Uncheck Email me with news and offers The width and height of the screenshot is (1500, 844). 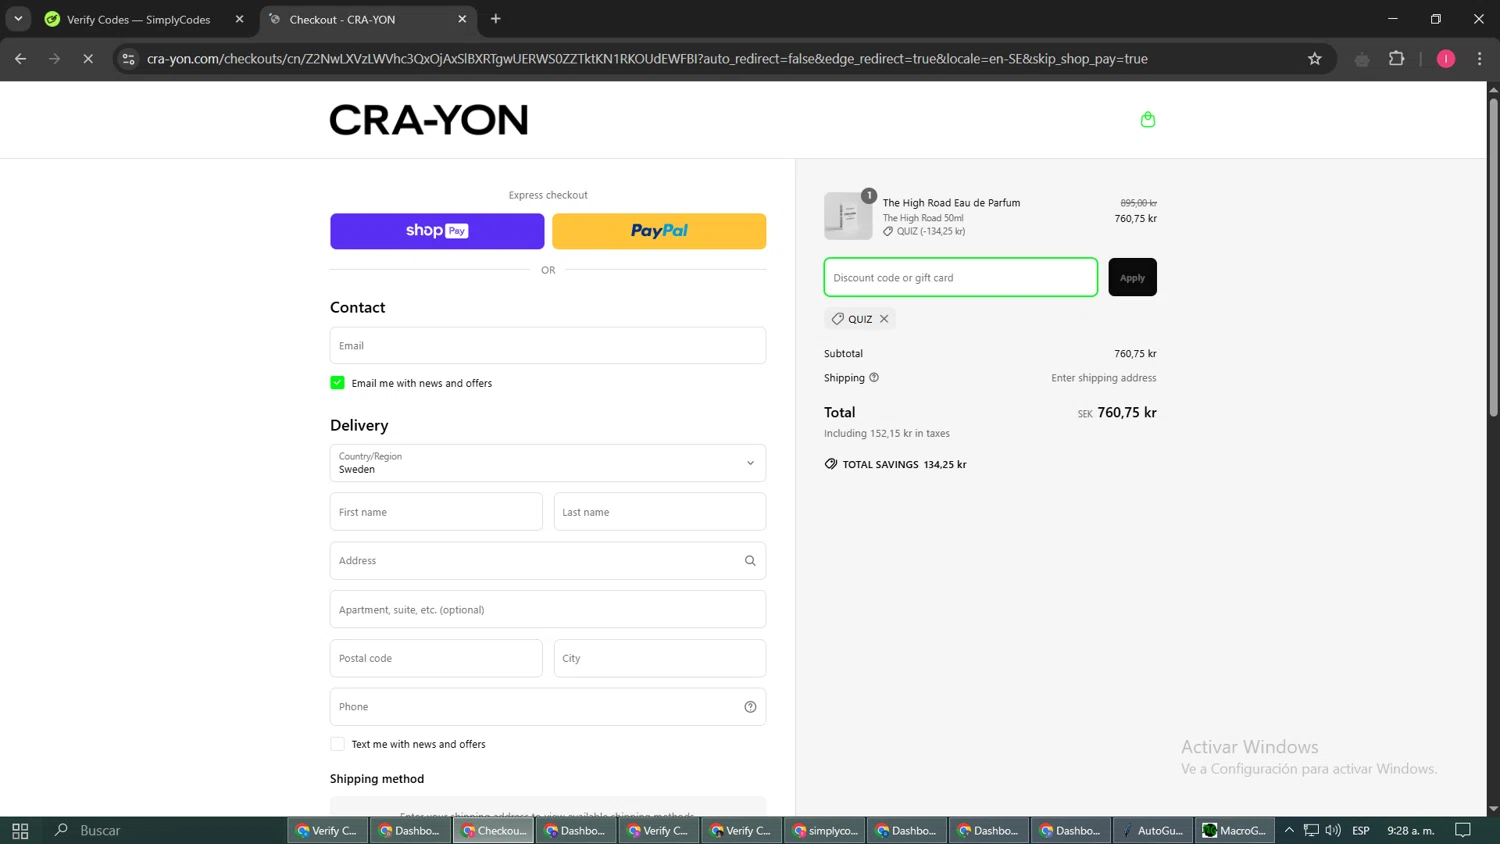pyautogui.click(x=337, y=383)
